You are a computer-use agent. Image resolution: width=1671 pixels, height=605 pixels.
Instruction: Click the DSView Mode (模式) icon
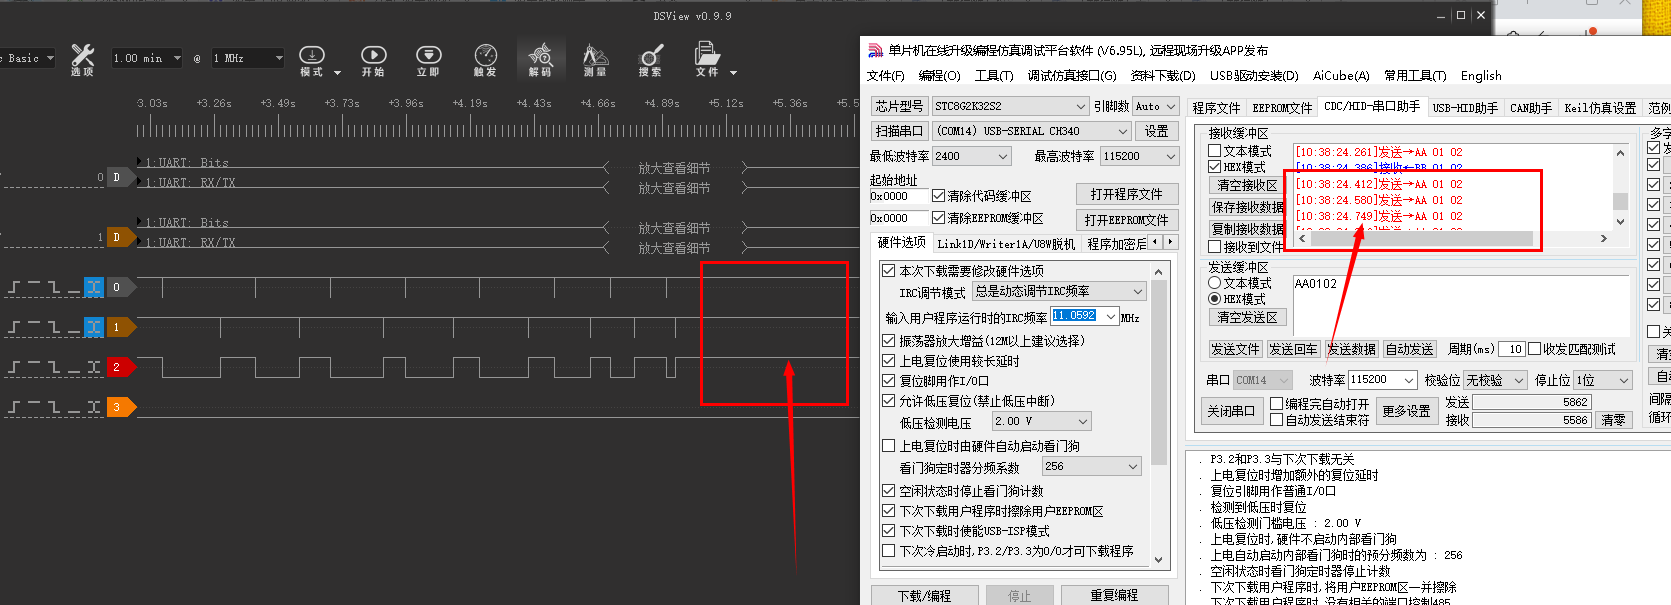(x=312, y=60)
